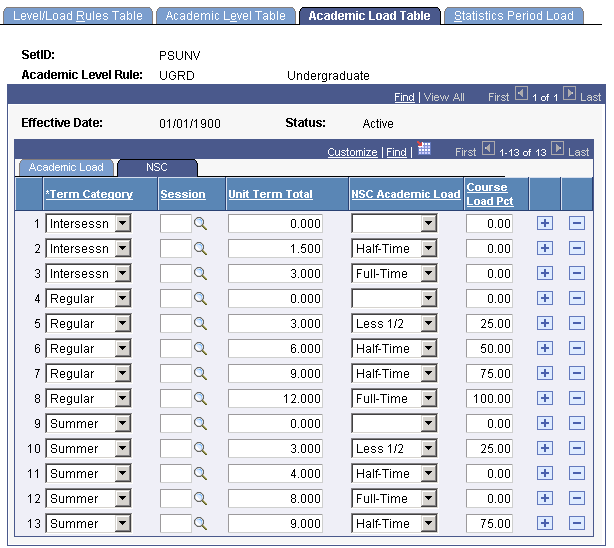Screen dimensions: 614x548
Task: Click session lookup magnifier in row 8
Action: tap(200, 398)
